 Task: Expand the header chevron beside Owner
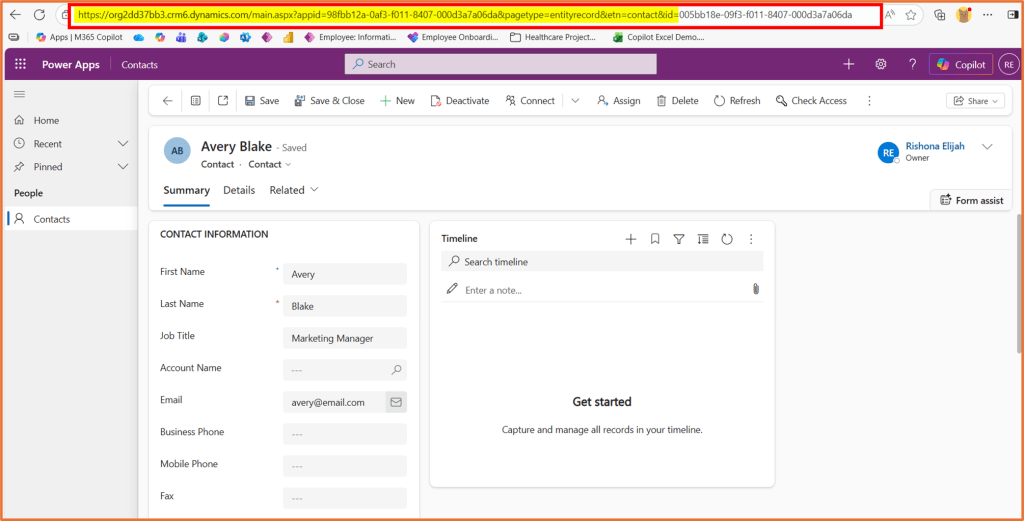click(987, 146)
